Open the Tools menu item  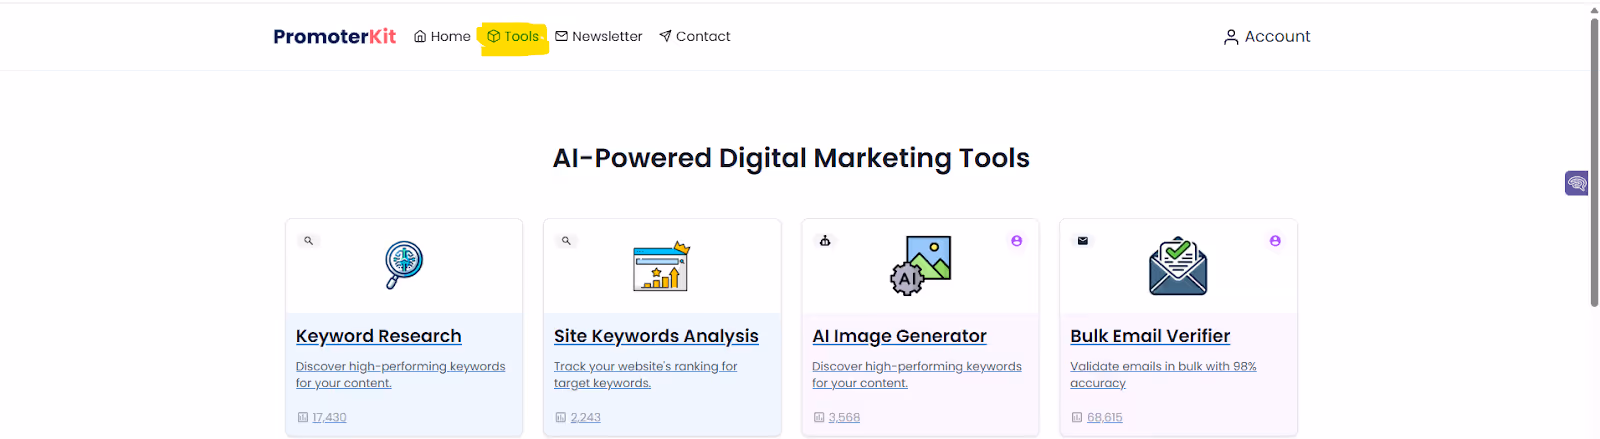(x=513, y=36)
